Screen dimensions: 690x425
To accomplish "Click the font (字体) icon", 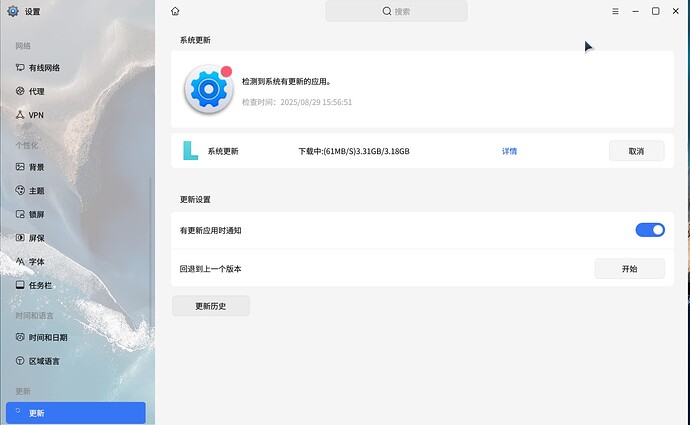I will click(20, 261).
